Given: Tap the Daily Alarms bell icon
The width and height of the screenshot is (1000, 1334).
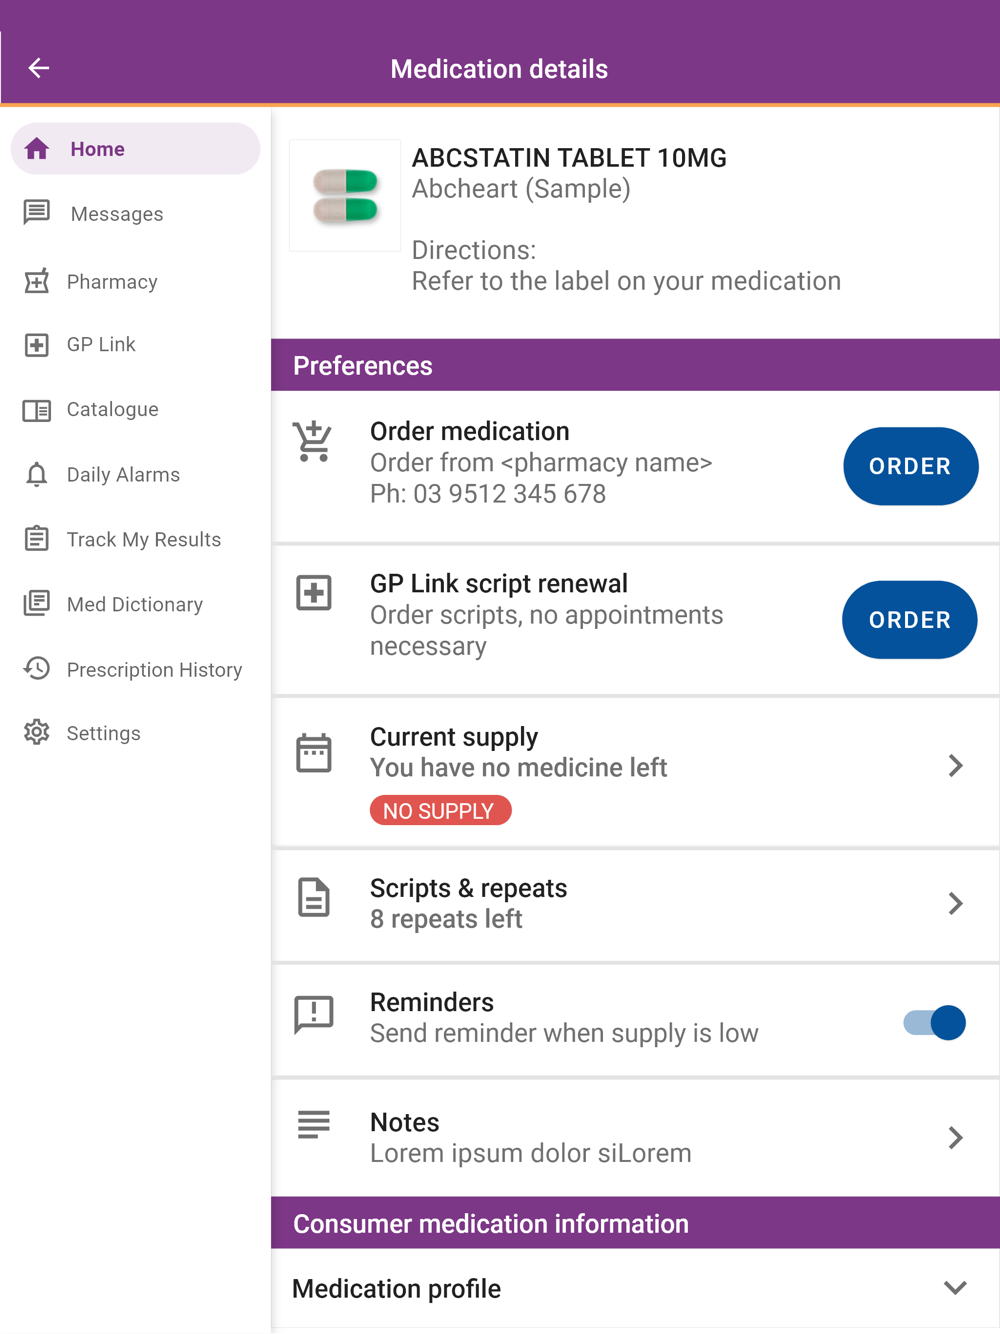Looking at the screenshot, I should (37, 474).
